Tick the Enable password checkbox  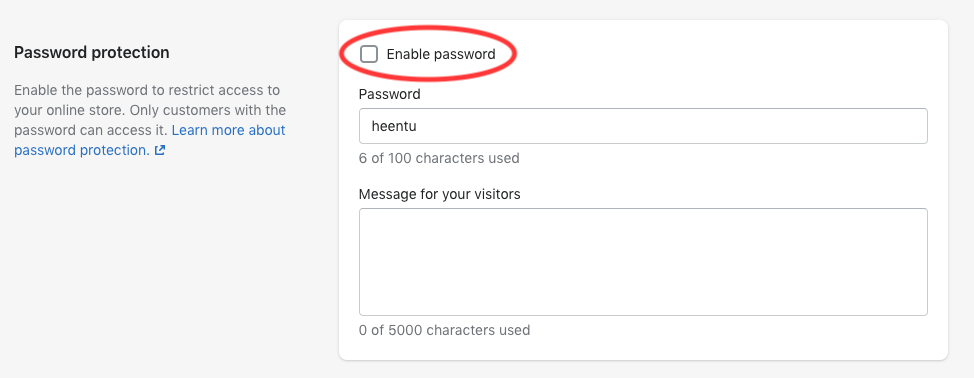(369, 55)
